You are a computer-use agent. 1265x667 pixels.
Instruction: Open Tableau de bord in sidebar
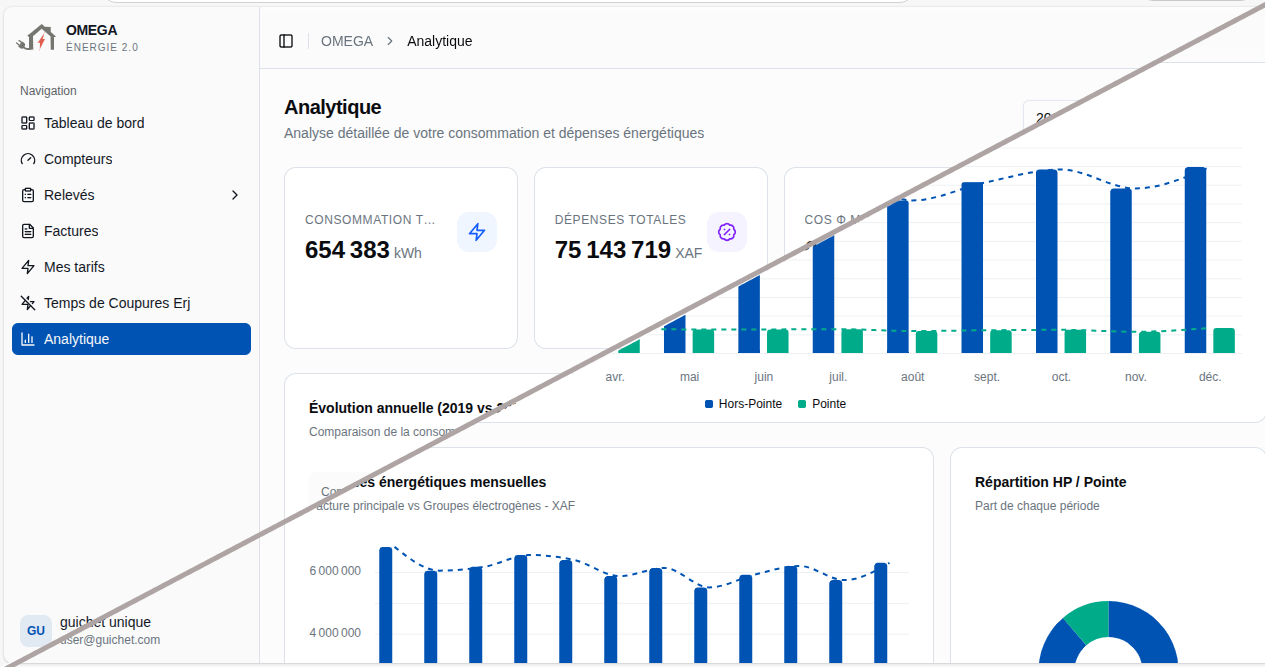131,123
